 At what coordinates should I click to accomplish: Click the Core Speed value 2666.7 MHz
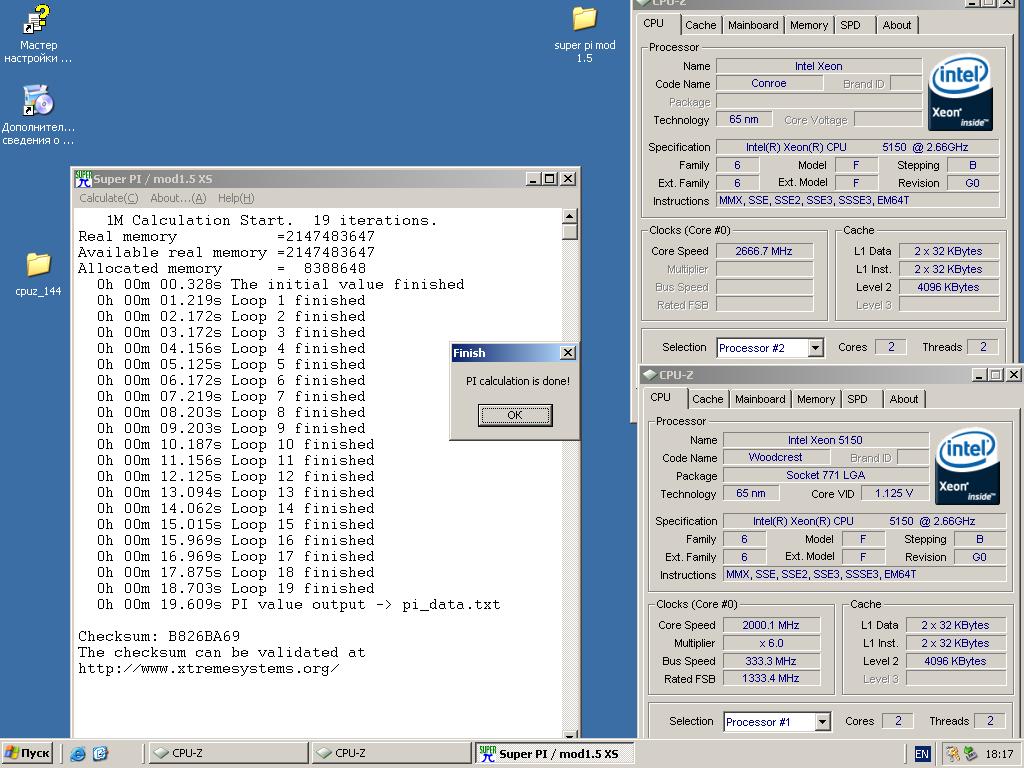point(763,251)
